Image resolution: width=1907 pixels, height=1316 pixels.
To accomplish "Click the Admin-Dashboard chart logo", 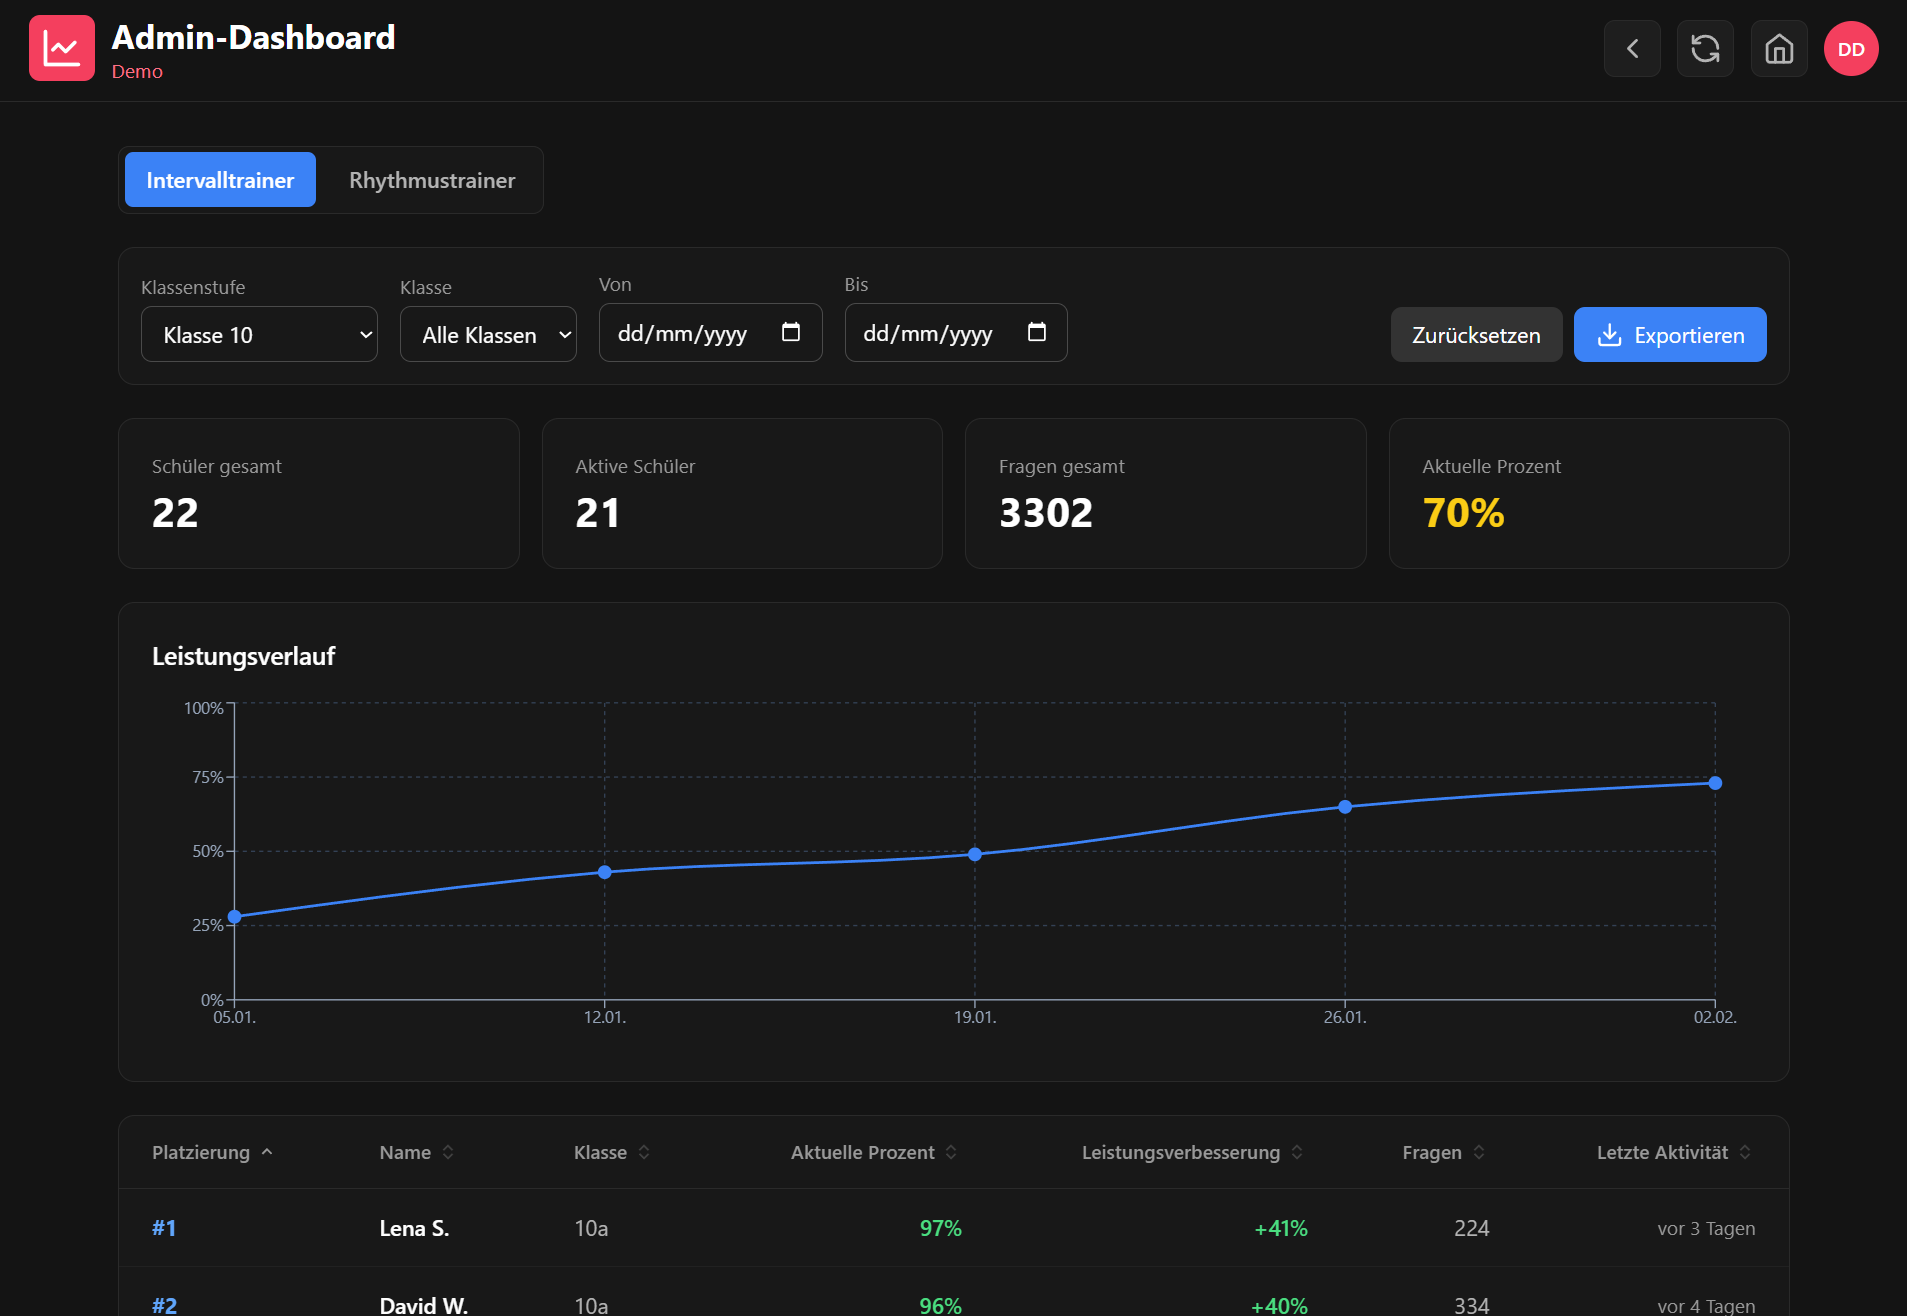I will (61, 47).
